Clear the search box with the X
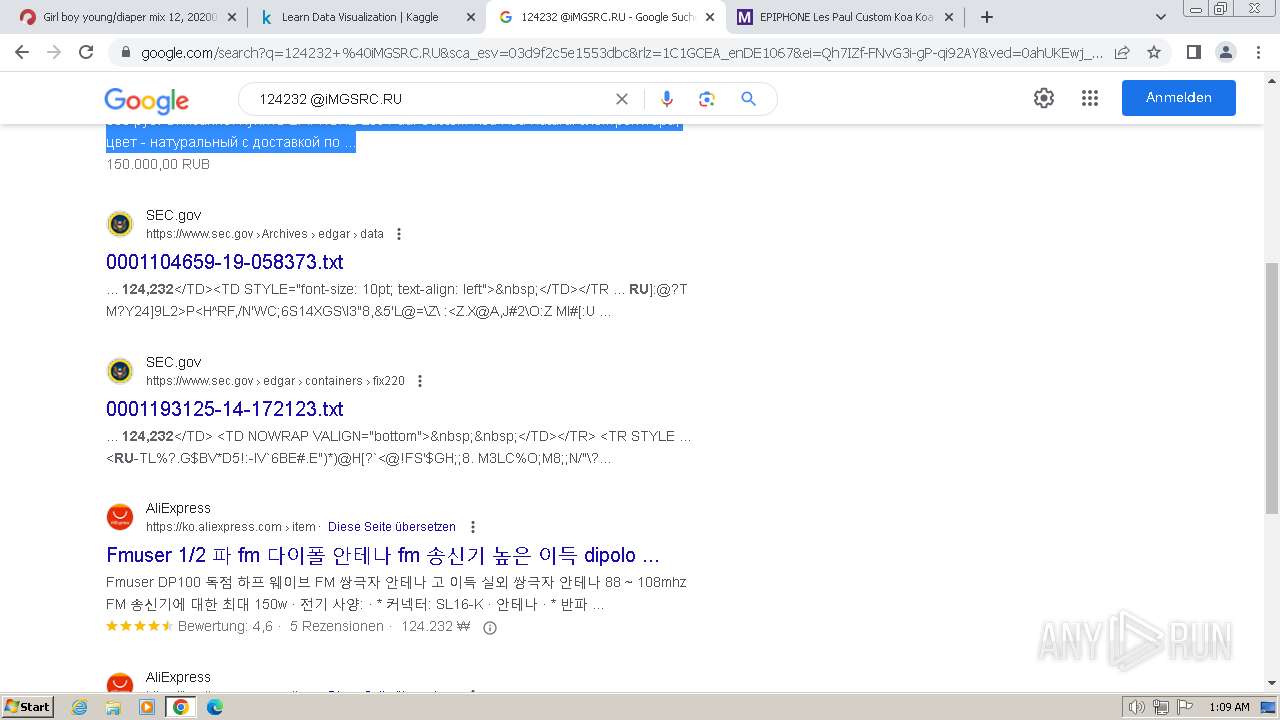 [x=622, y=99]
